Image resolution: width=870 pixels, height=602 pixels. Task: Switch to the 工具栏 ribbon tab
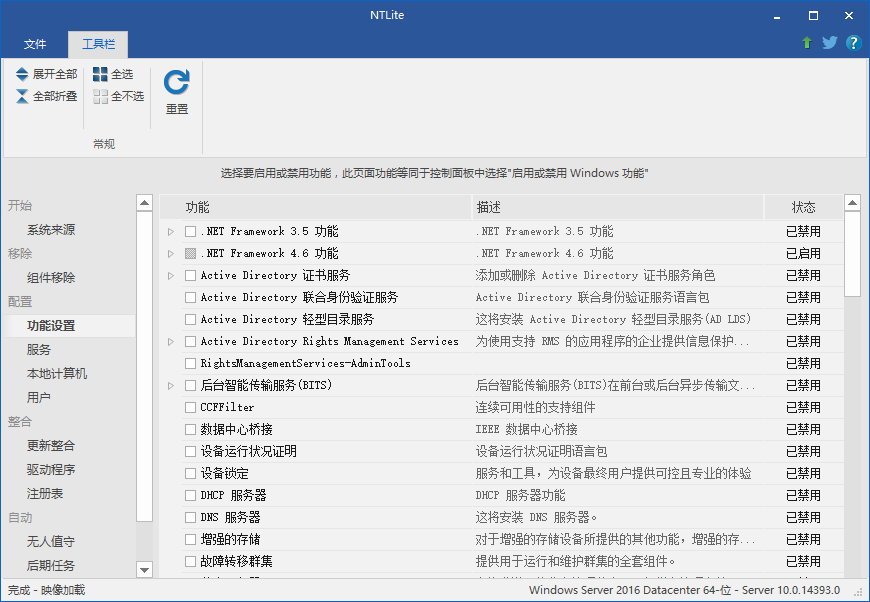coord(98,44)
